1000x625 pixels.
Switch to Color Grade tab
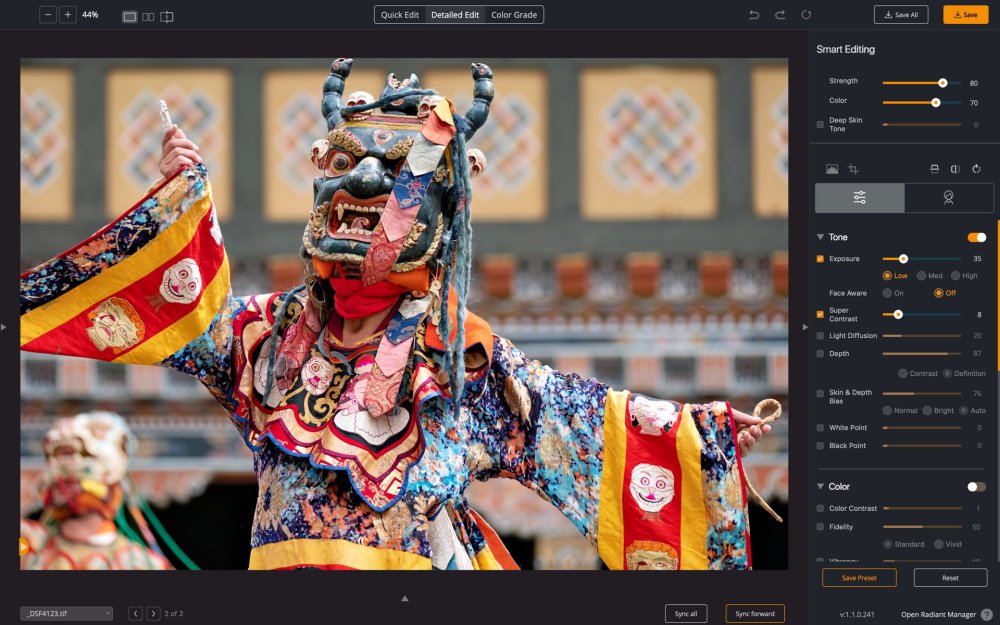point(514,15)
